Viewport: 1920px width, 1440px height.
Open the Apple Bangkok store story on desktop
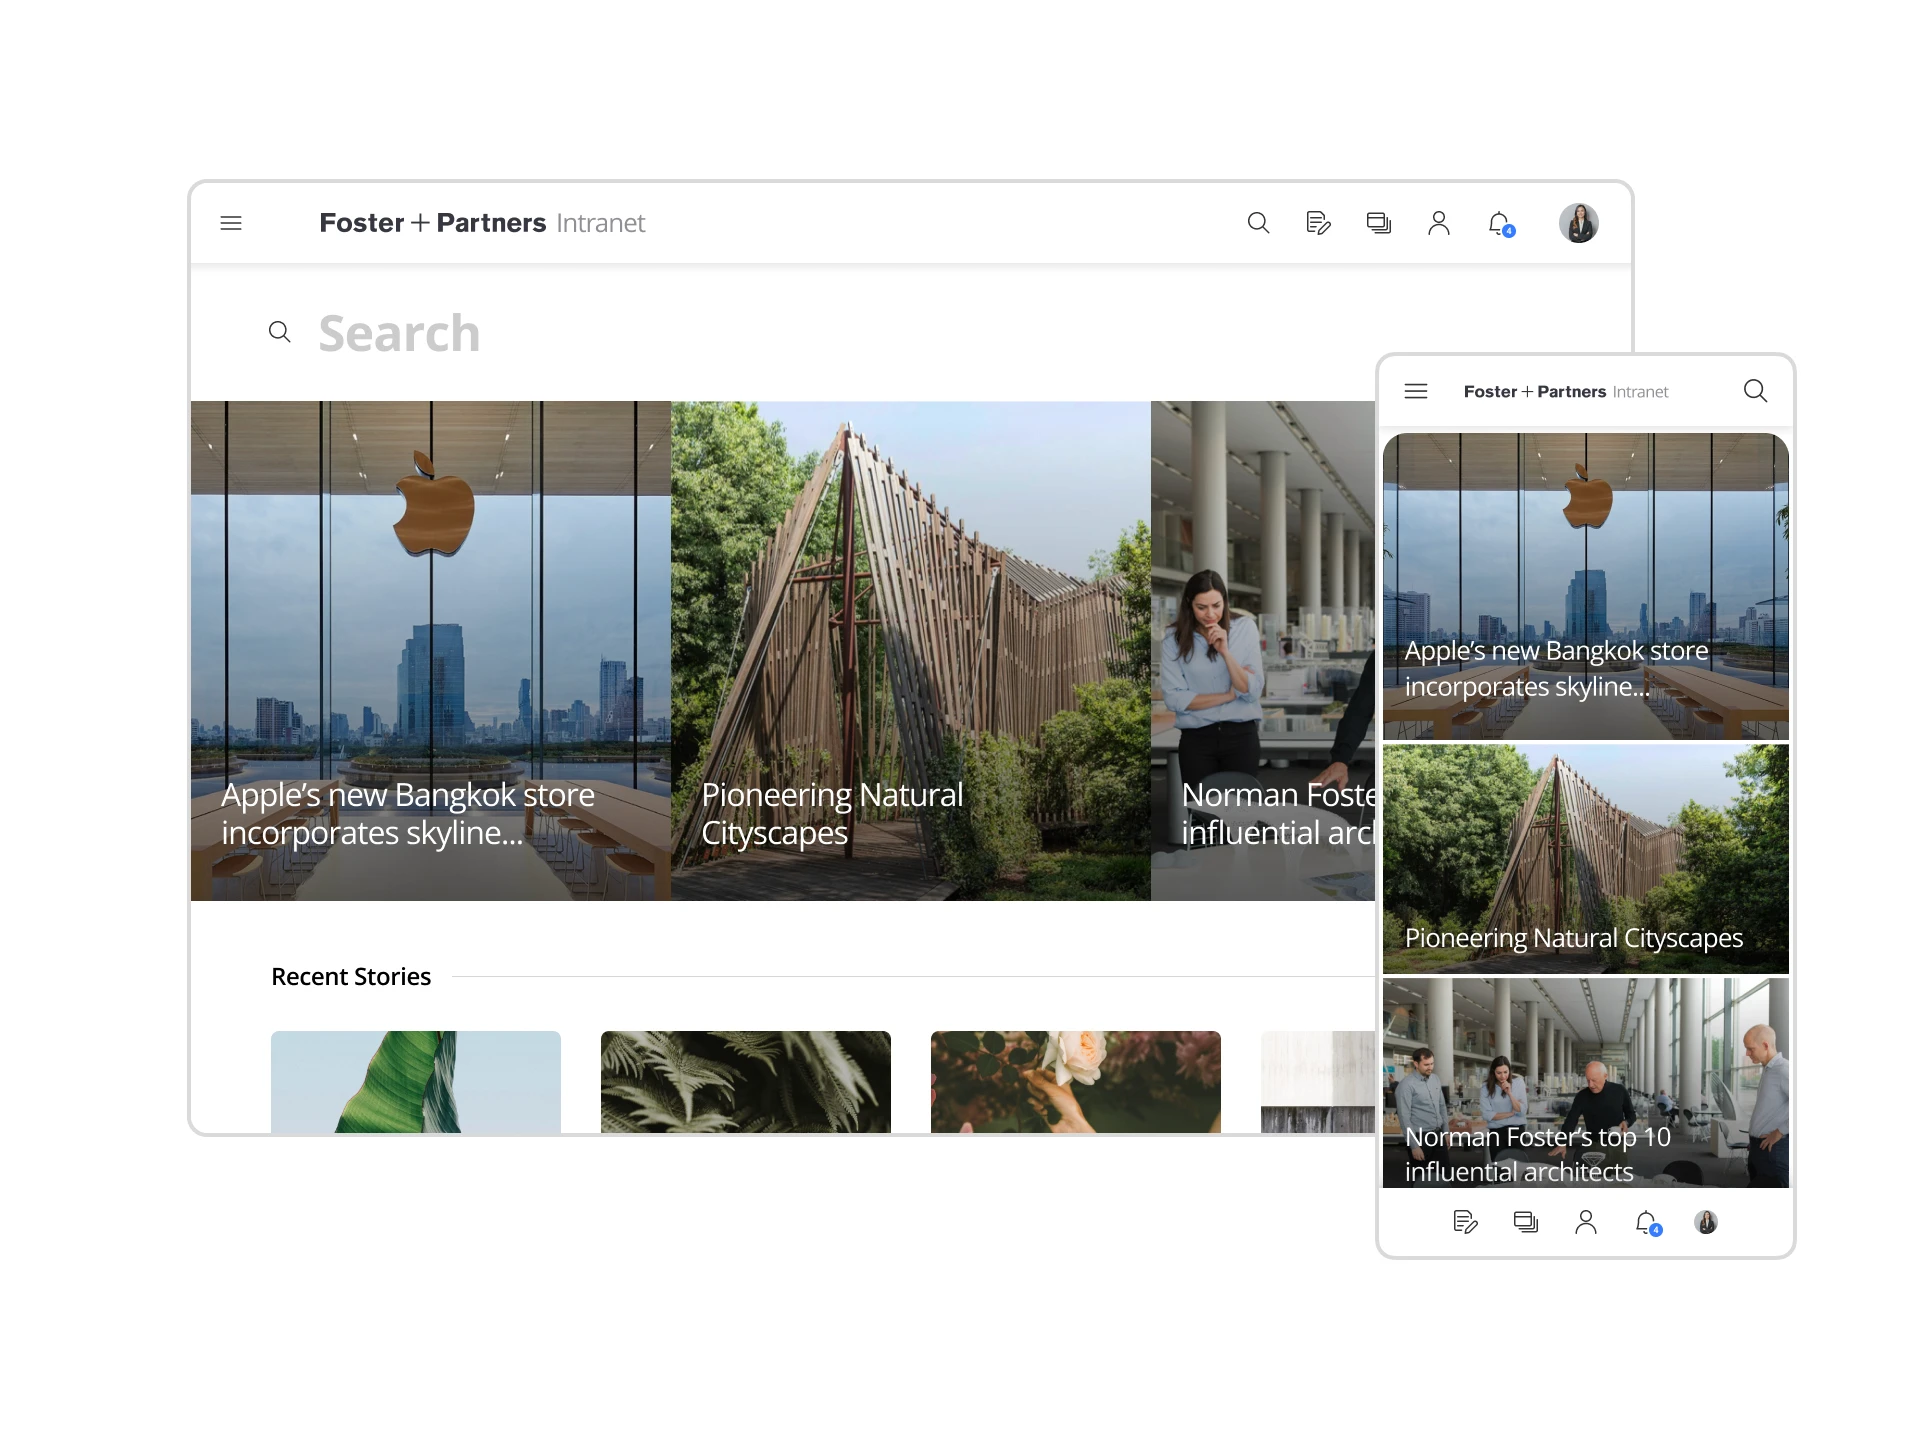[x=431, y=651]
